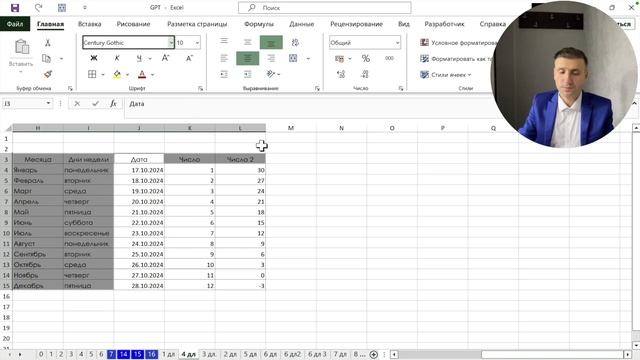Open Выравнивание group dialog launcher
This screenshot has height=360, width=640.
[317, 88]
